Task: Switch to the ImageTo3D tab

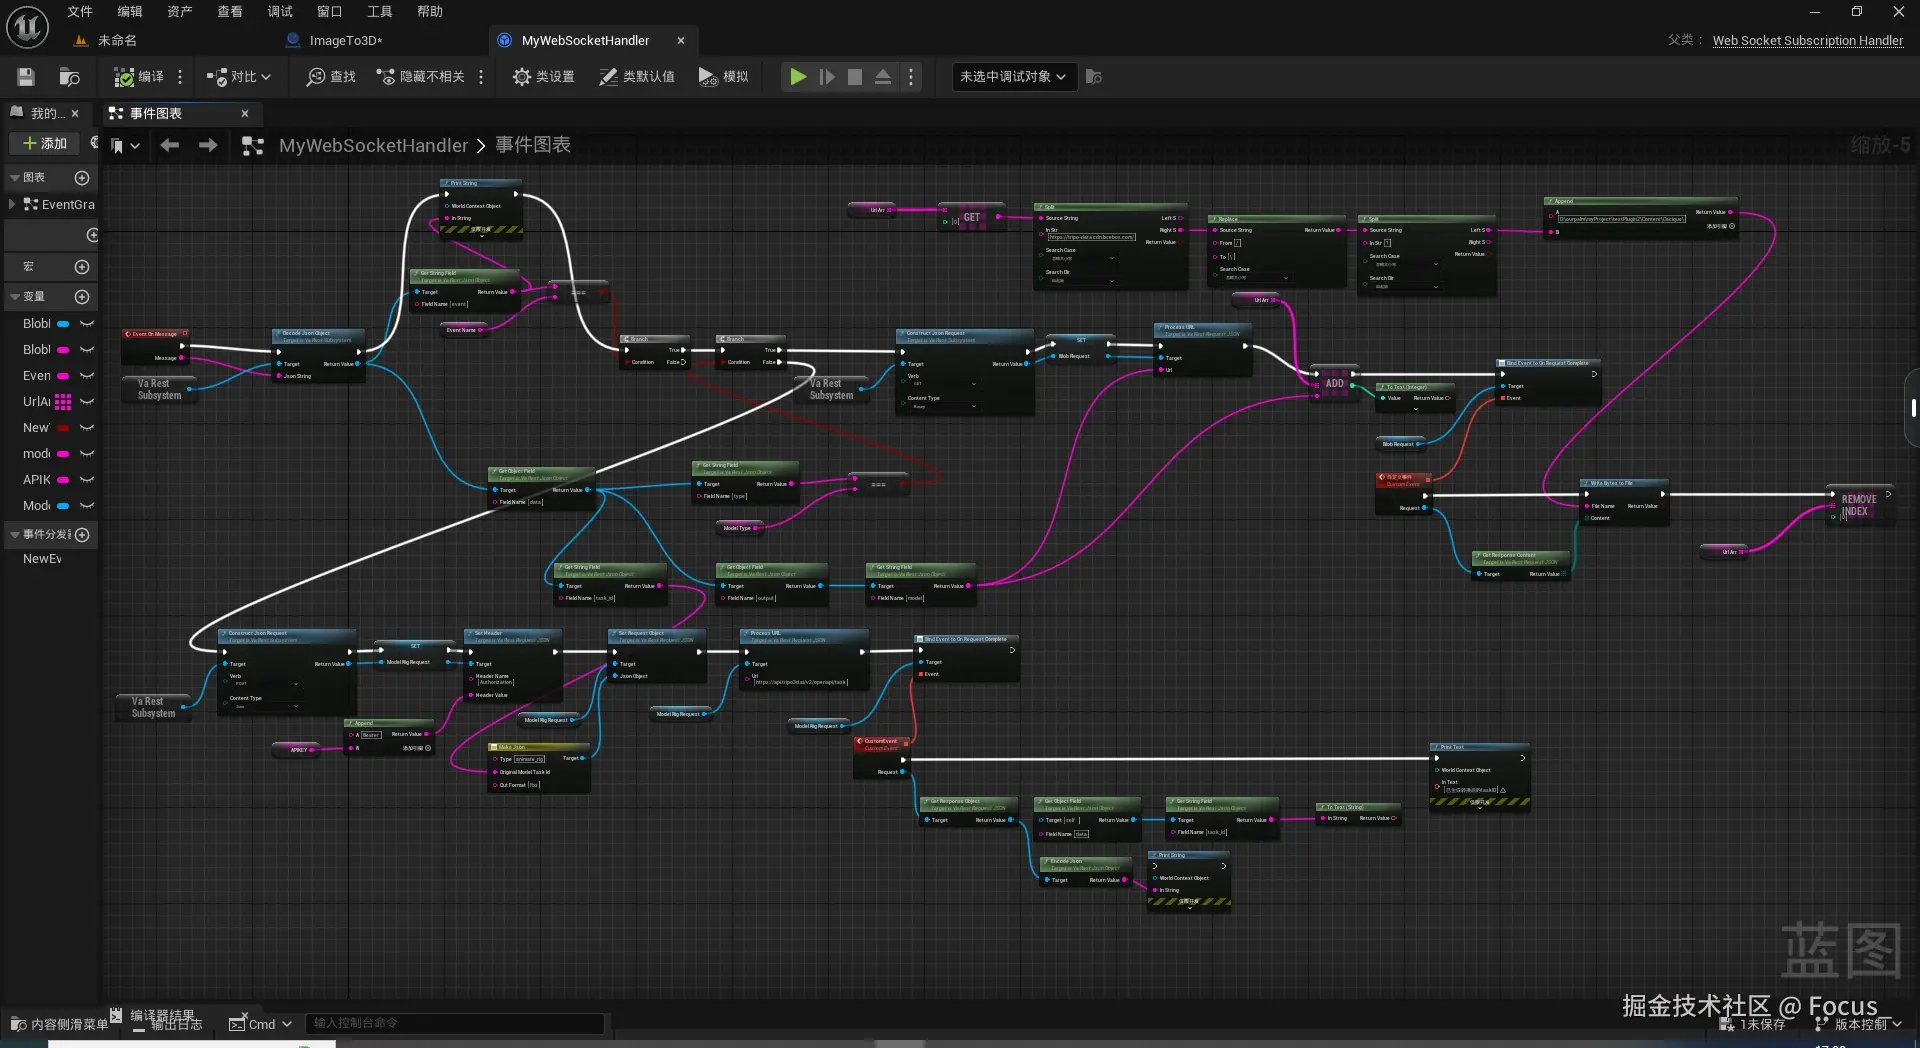Action: pos(345,41)
